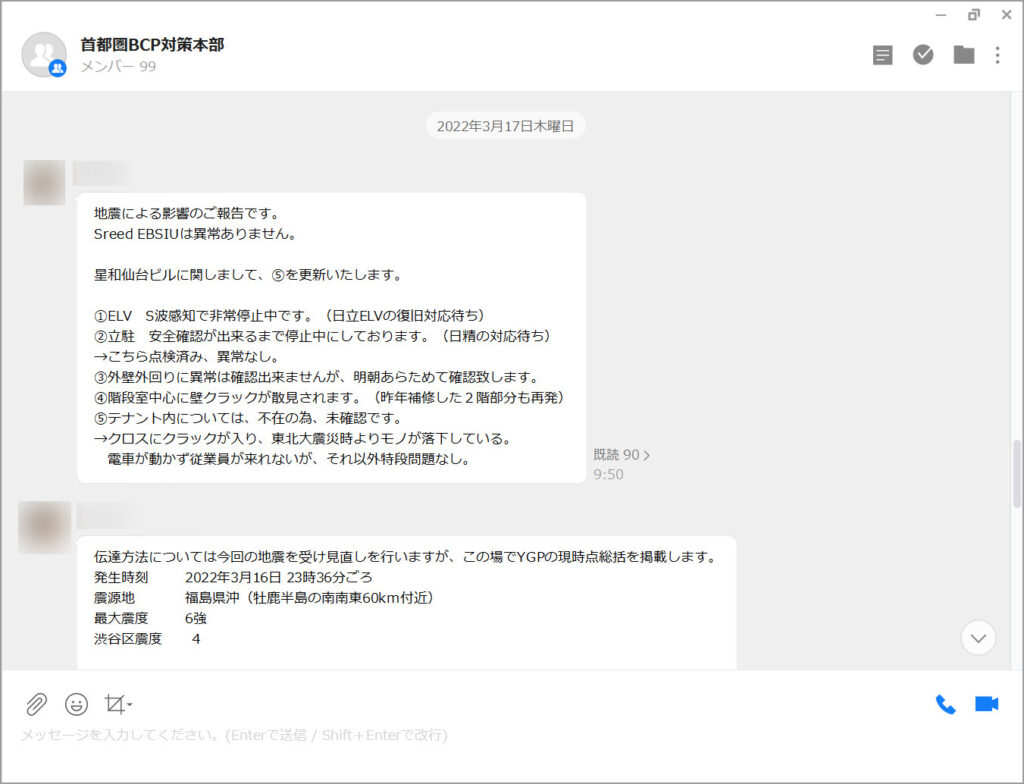Click the paperclip attach file icon
Viewport: 1024px width, 784px height.
[x=36, y=704]
